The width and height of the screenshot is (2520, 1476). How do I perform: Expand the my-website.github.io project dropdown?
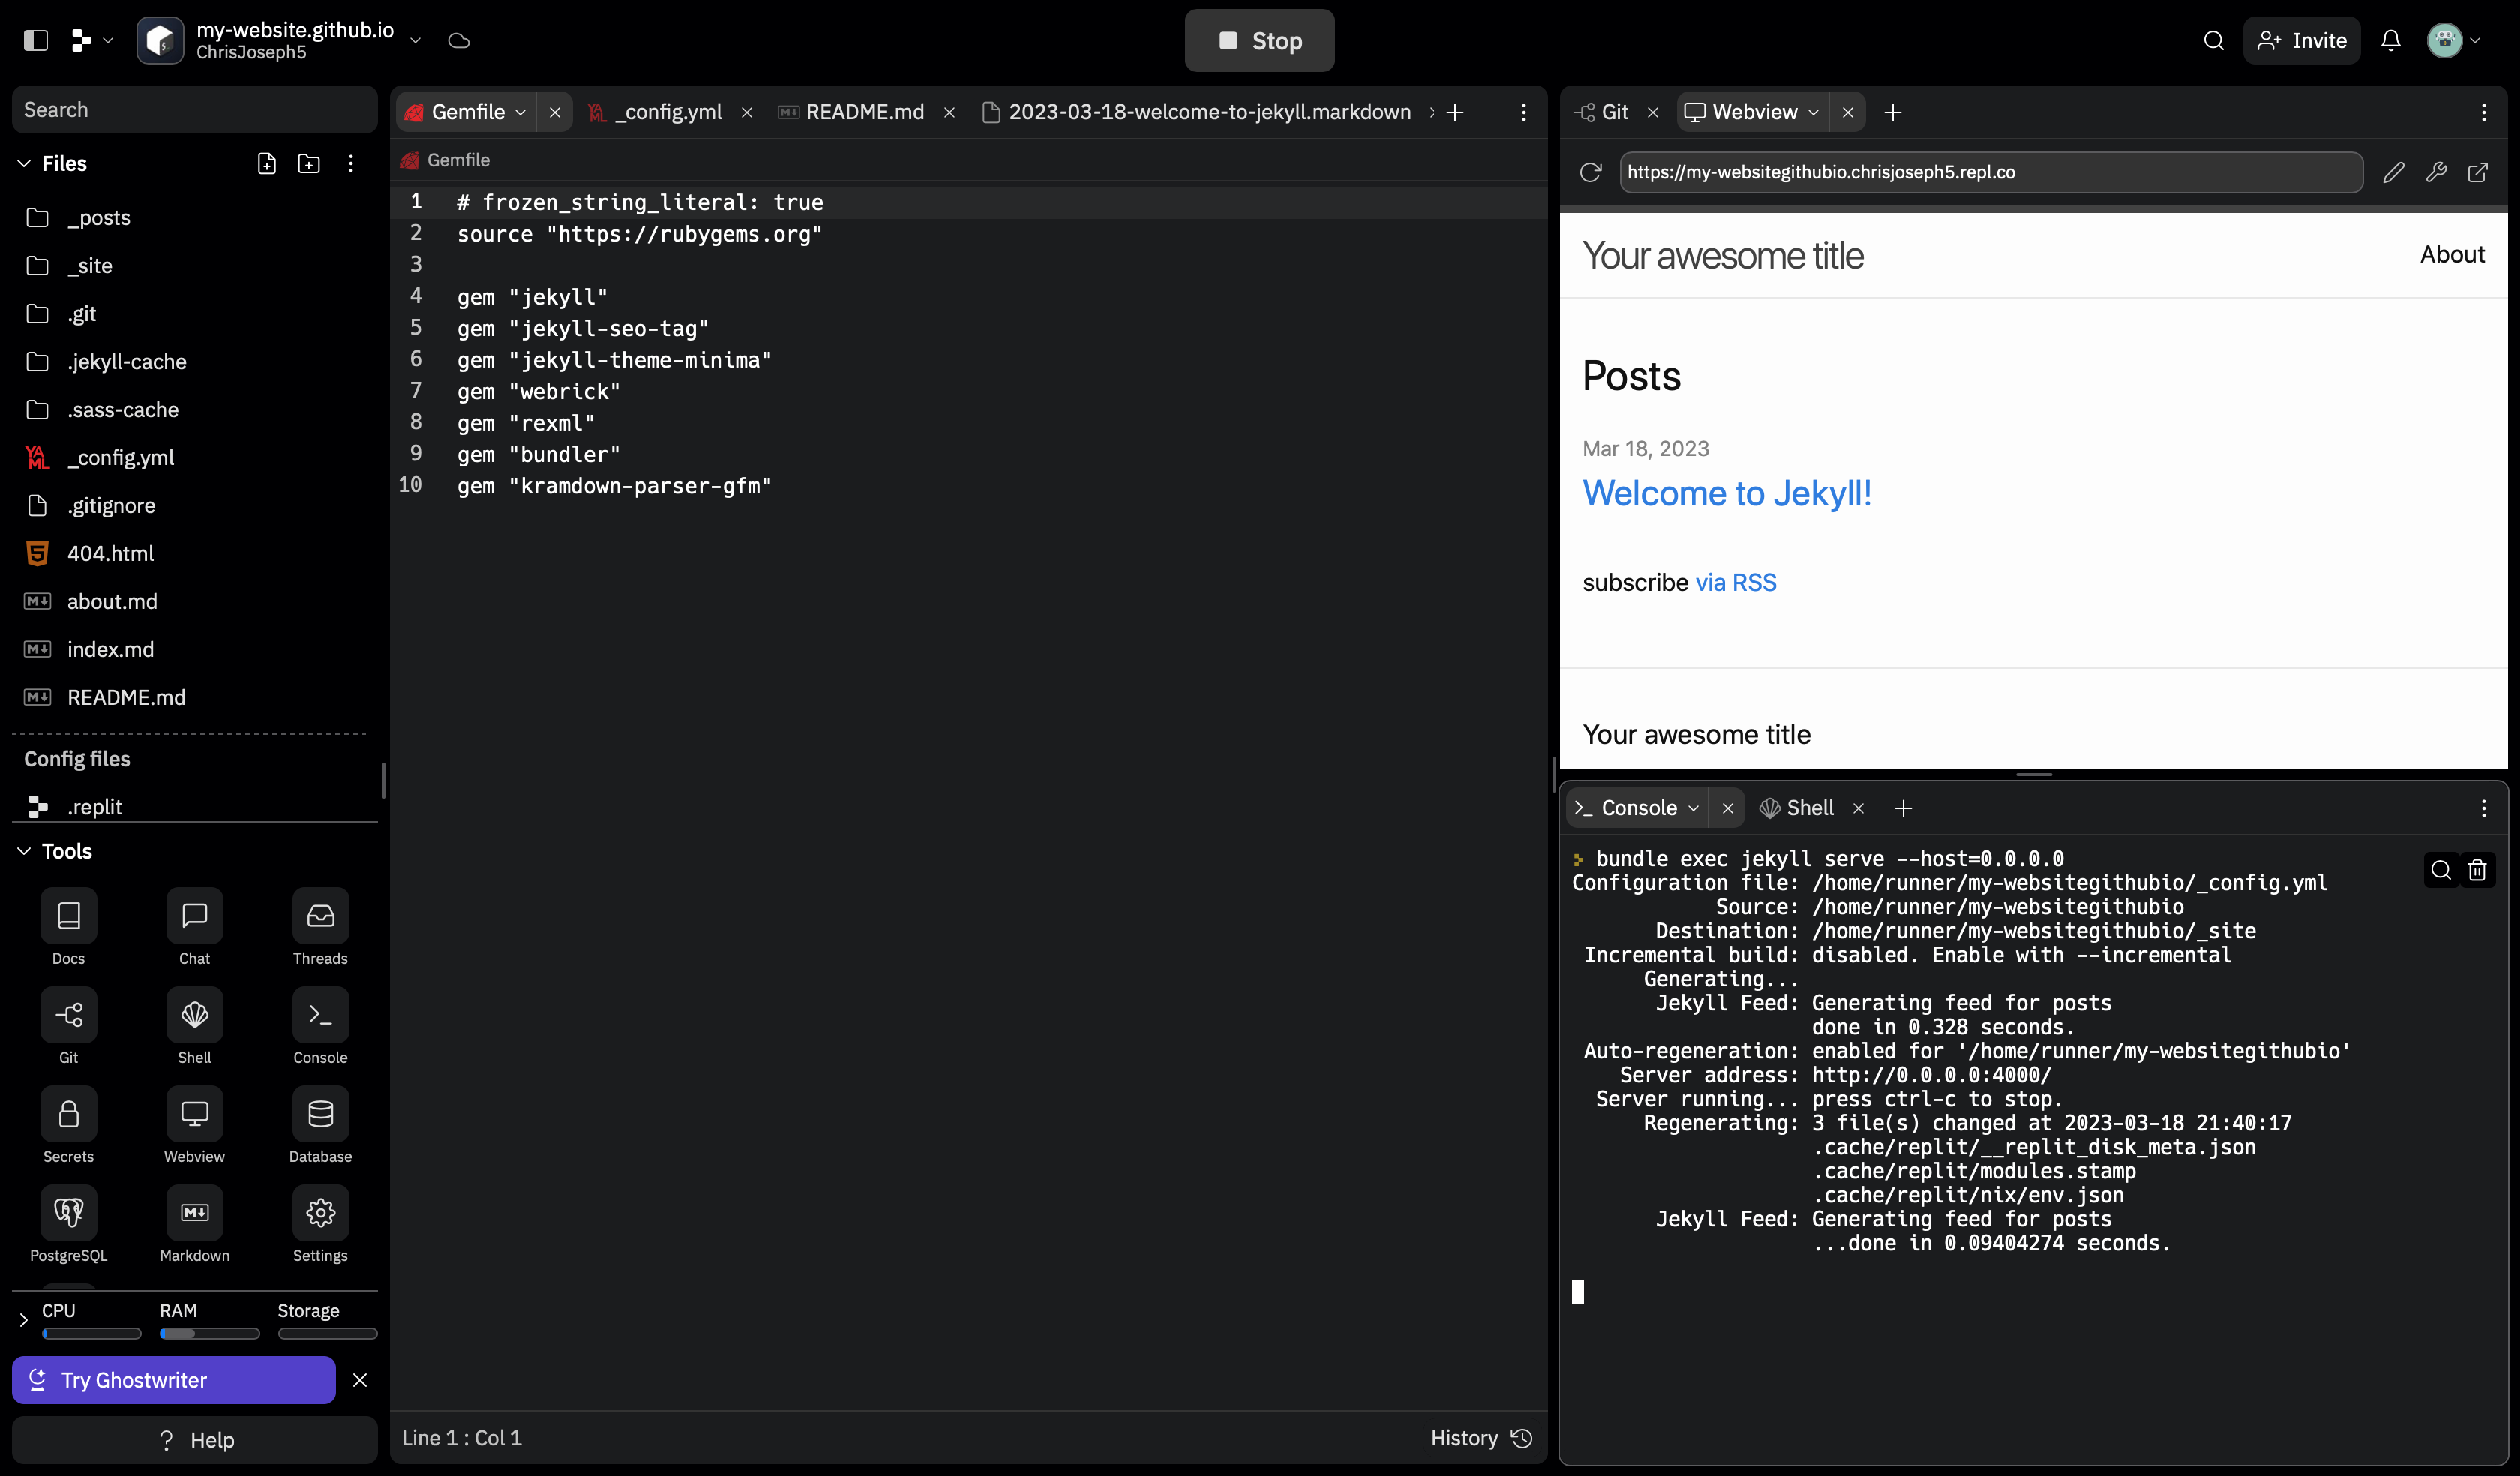pos(415,40)
